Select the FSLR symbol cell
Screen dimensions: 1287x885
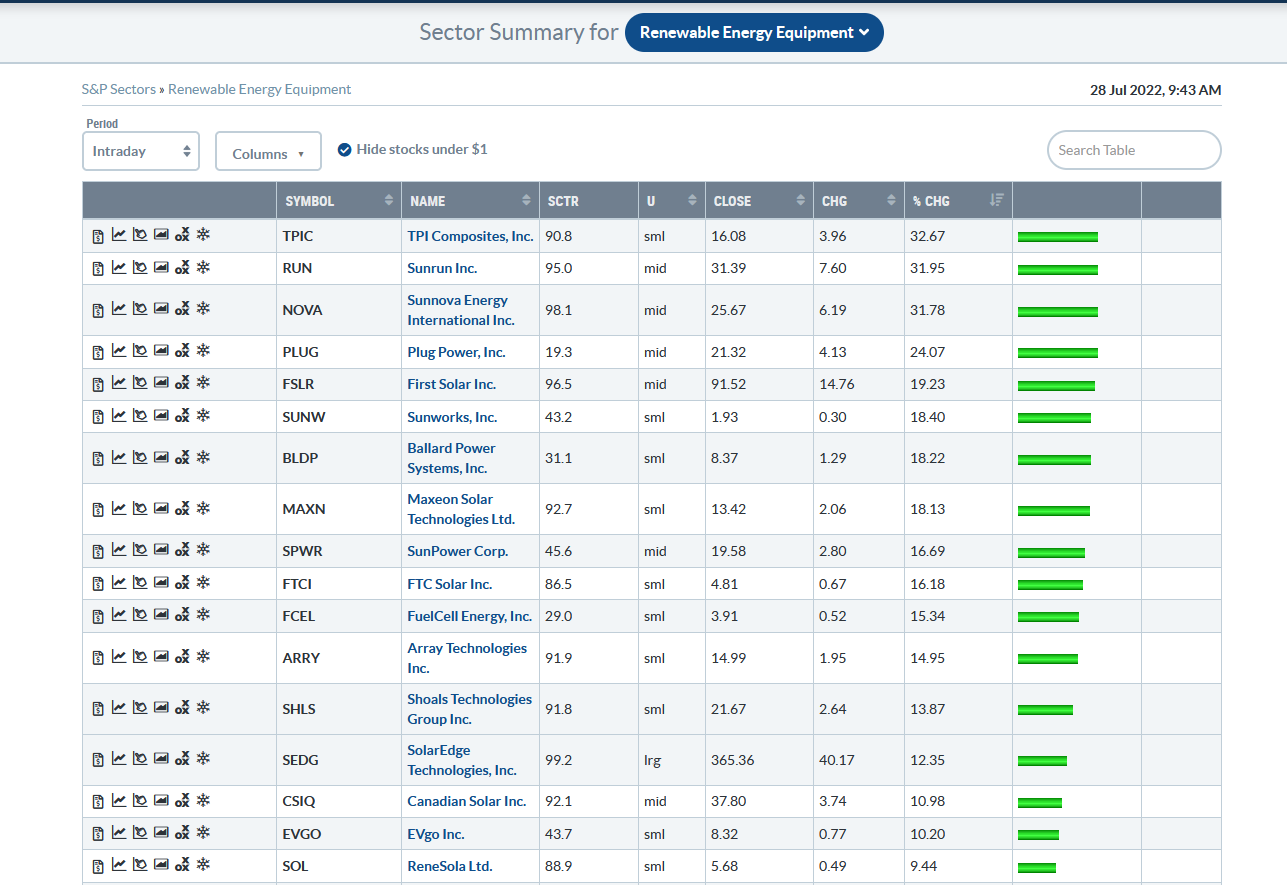[x=338, y=384]
